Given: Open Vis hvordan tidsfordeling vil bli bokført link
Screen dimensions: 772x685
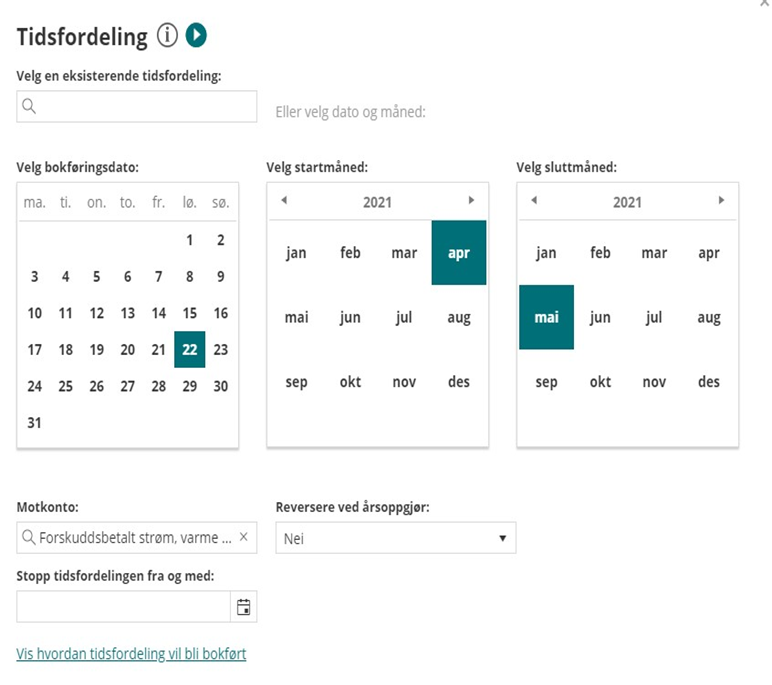Looking at the screenshot, I should [131, 654].
